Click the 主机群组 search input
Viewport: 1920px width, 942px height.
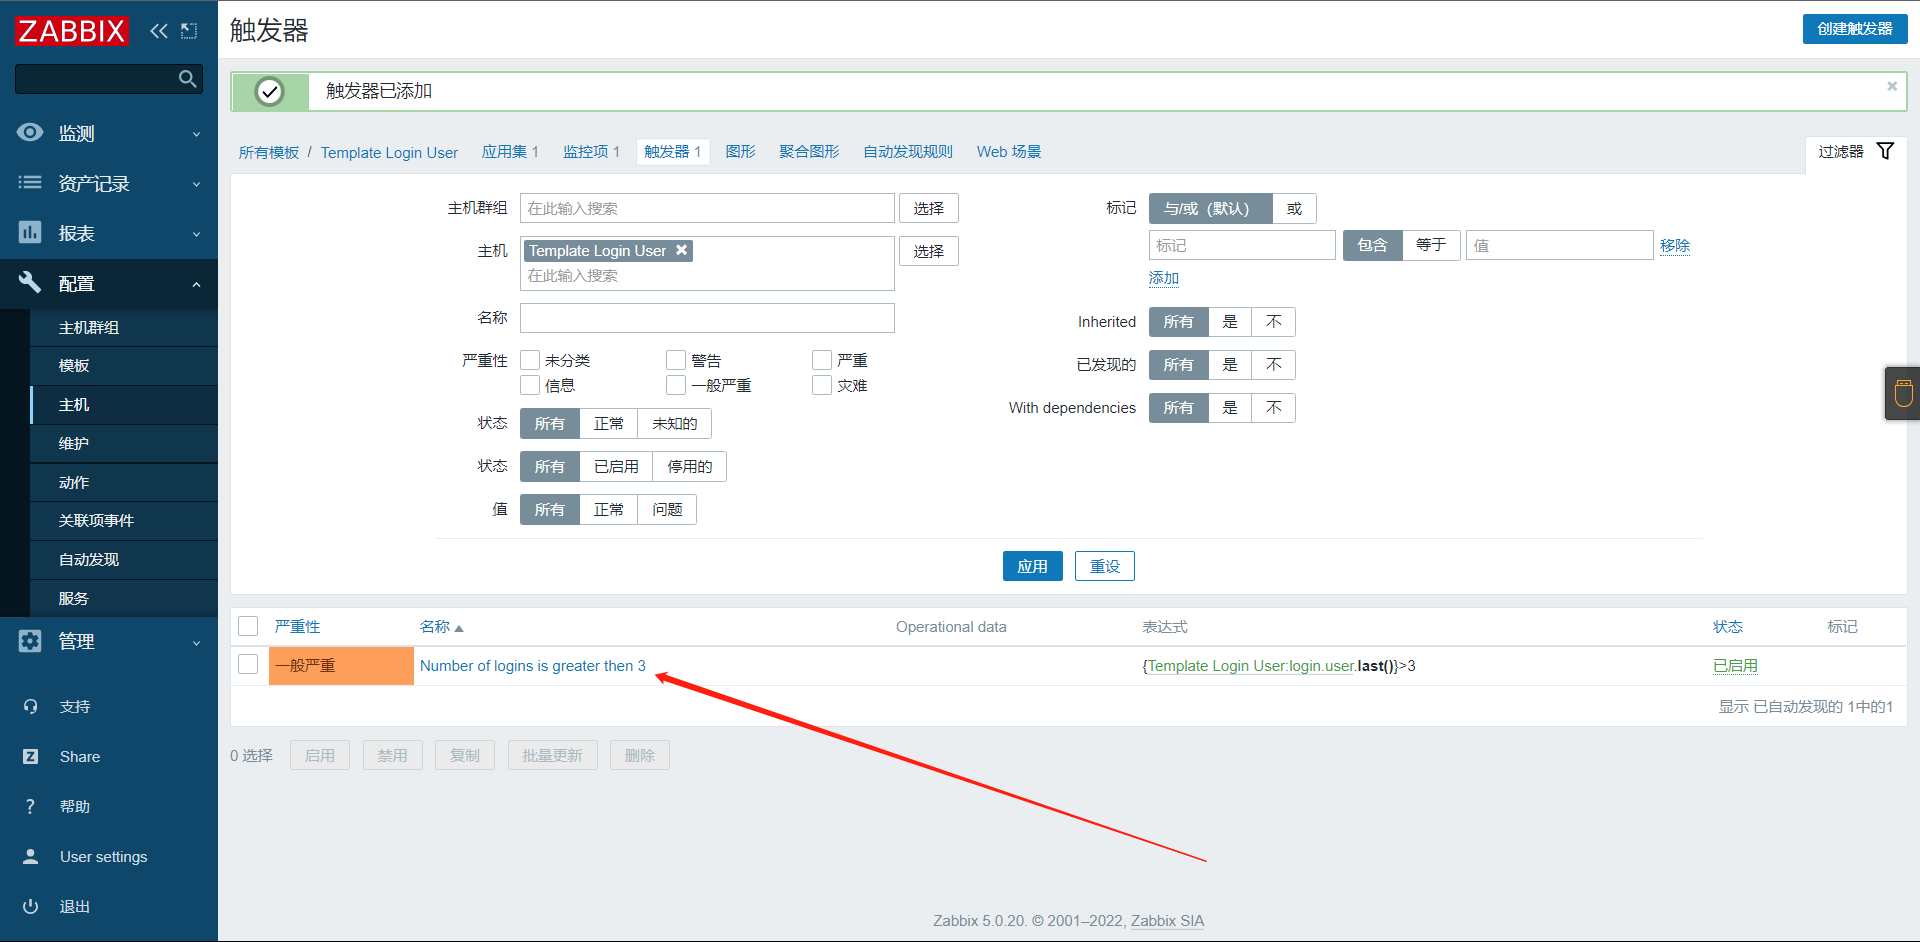pos(707,208)
